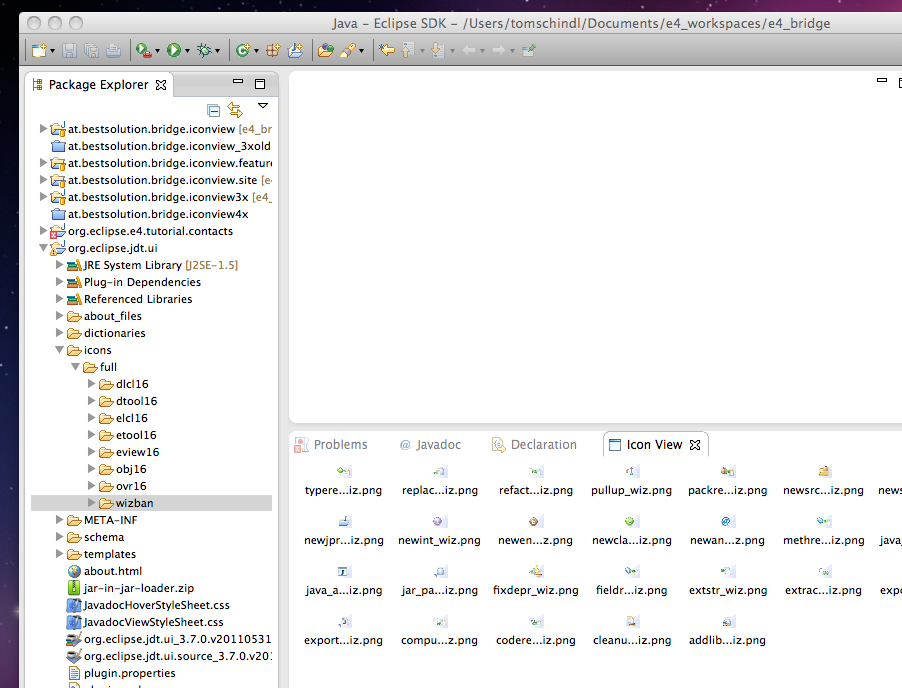This screenshot has width=902, height=688.
Task: Click the New Java Package icon
Action: tap(272, 49)
